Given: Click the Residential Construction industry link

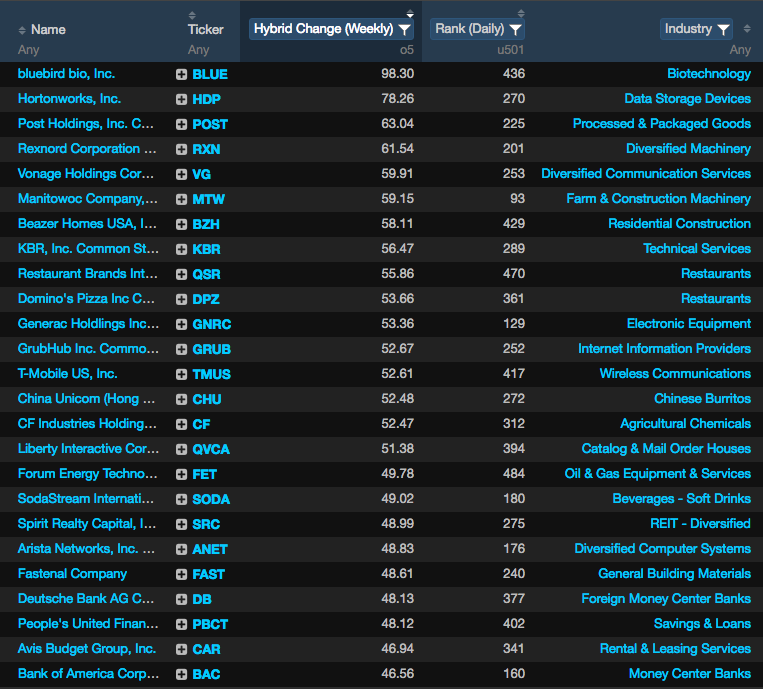Looking at the screenshot, I should click(680, 224).
